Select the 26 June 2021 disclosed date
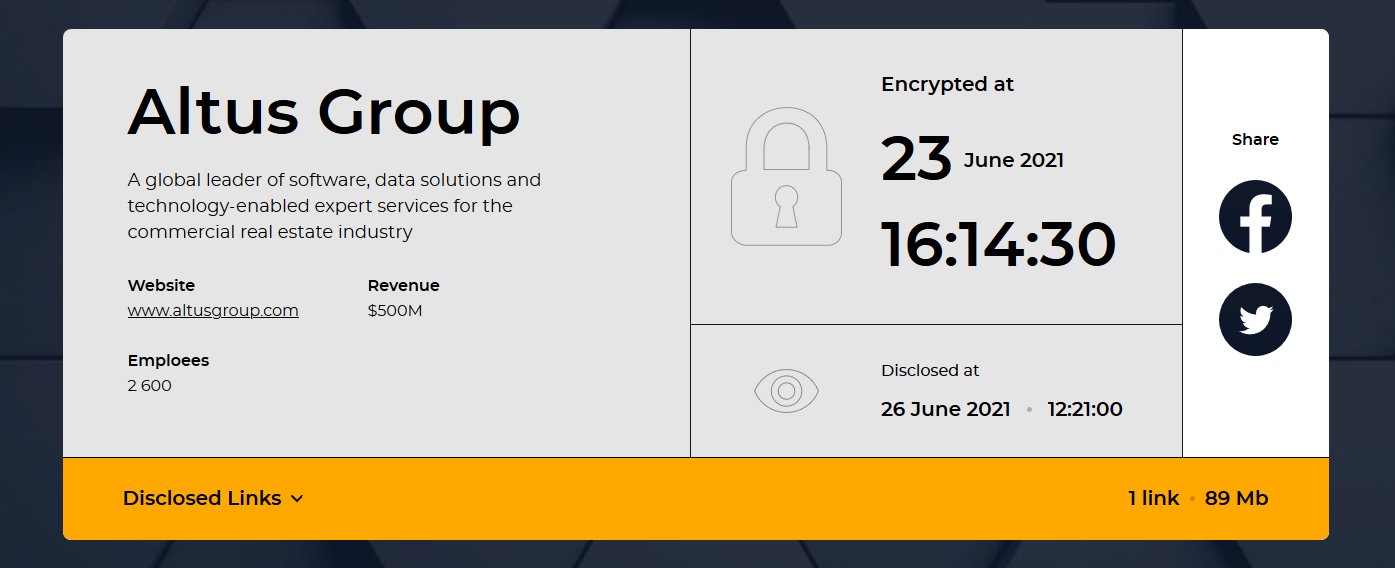 pyautogui.click(x=946, y=409)
